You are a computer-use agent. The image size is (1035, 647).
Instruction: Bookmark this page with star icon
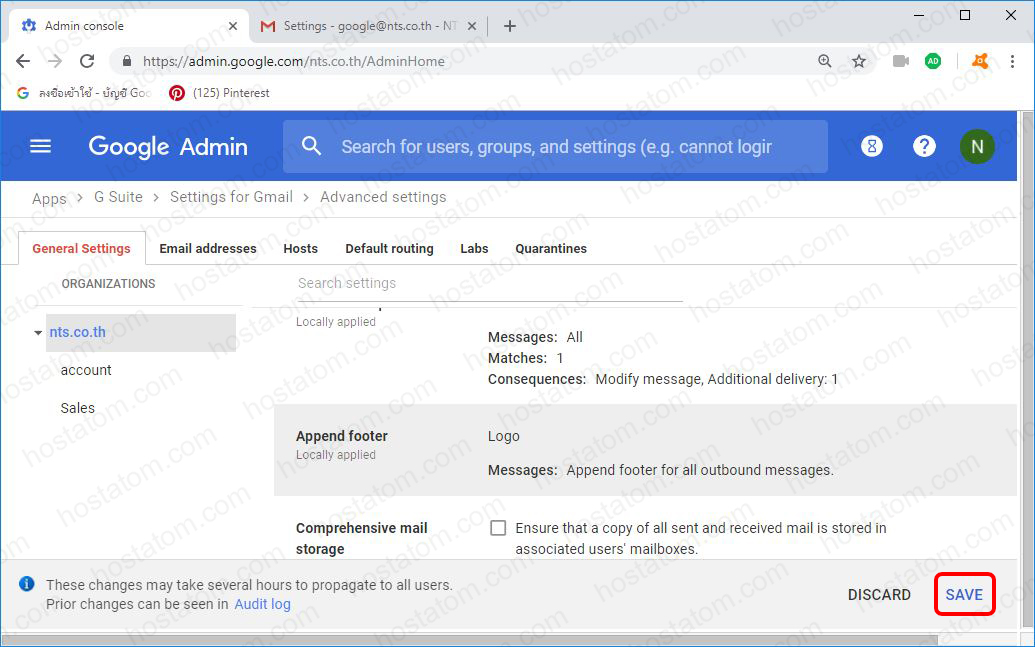[859, 61]
